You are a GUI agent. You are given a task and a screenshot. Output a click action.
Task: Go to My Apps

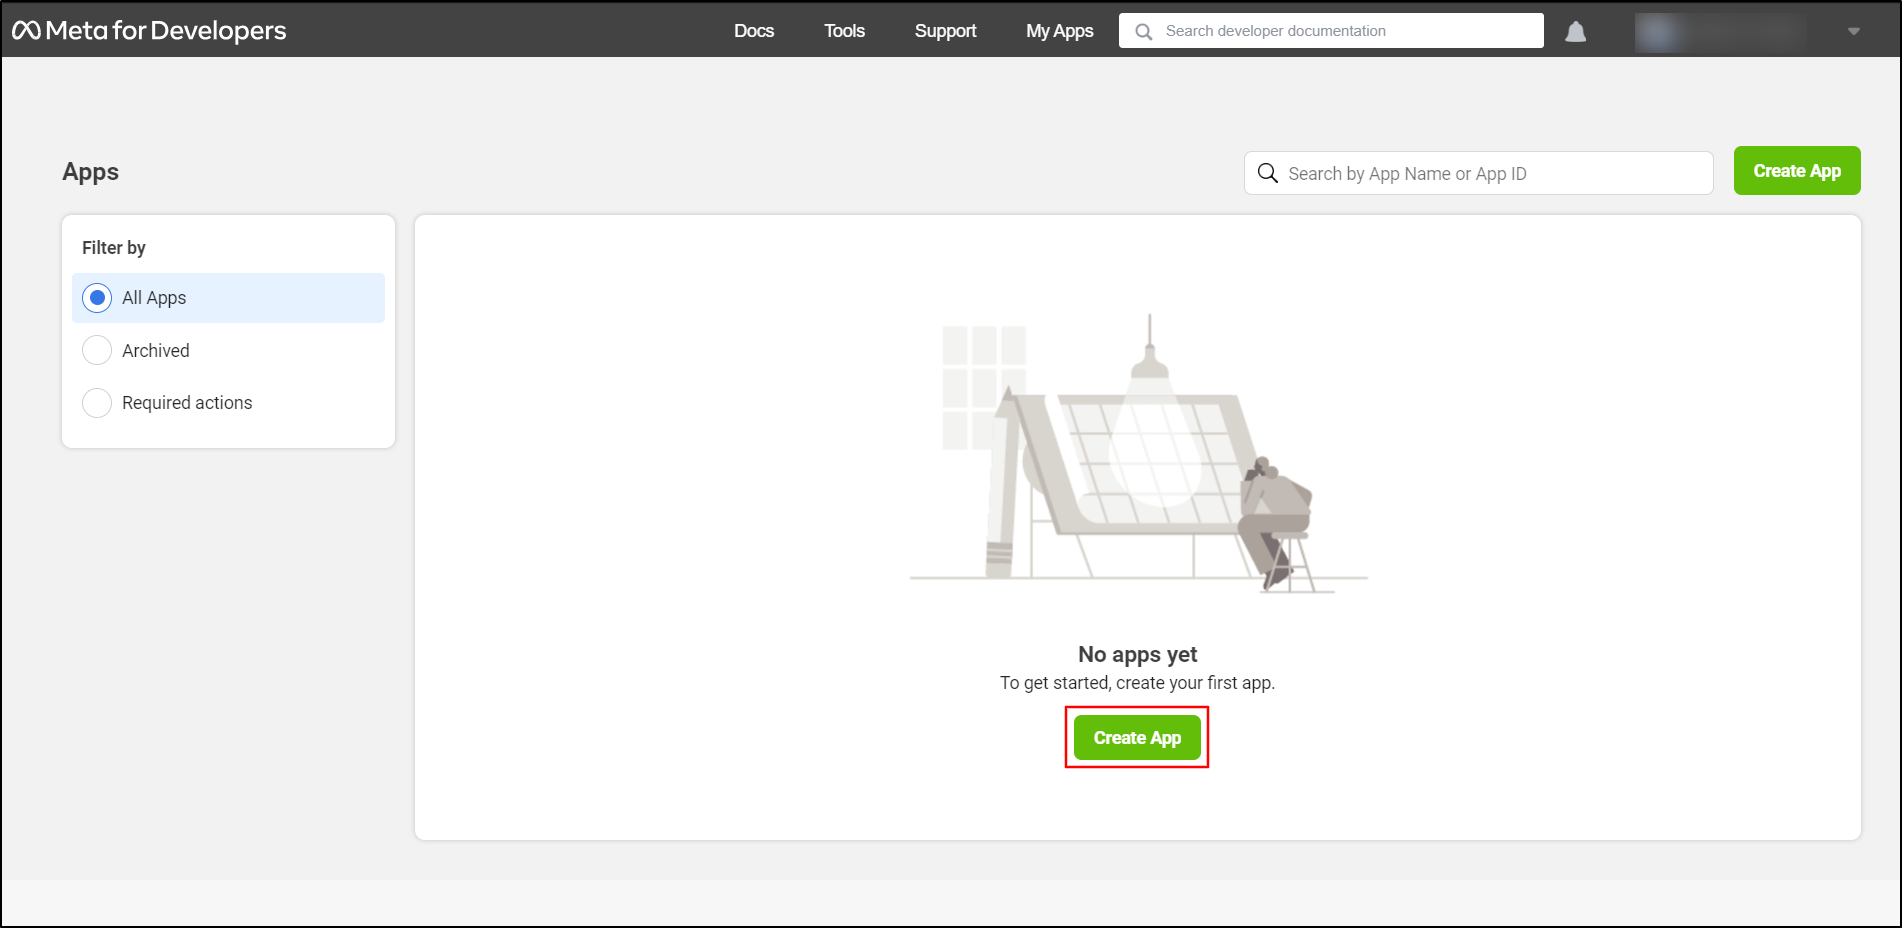point(1059,31)
